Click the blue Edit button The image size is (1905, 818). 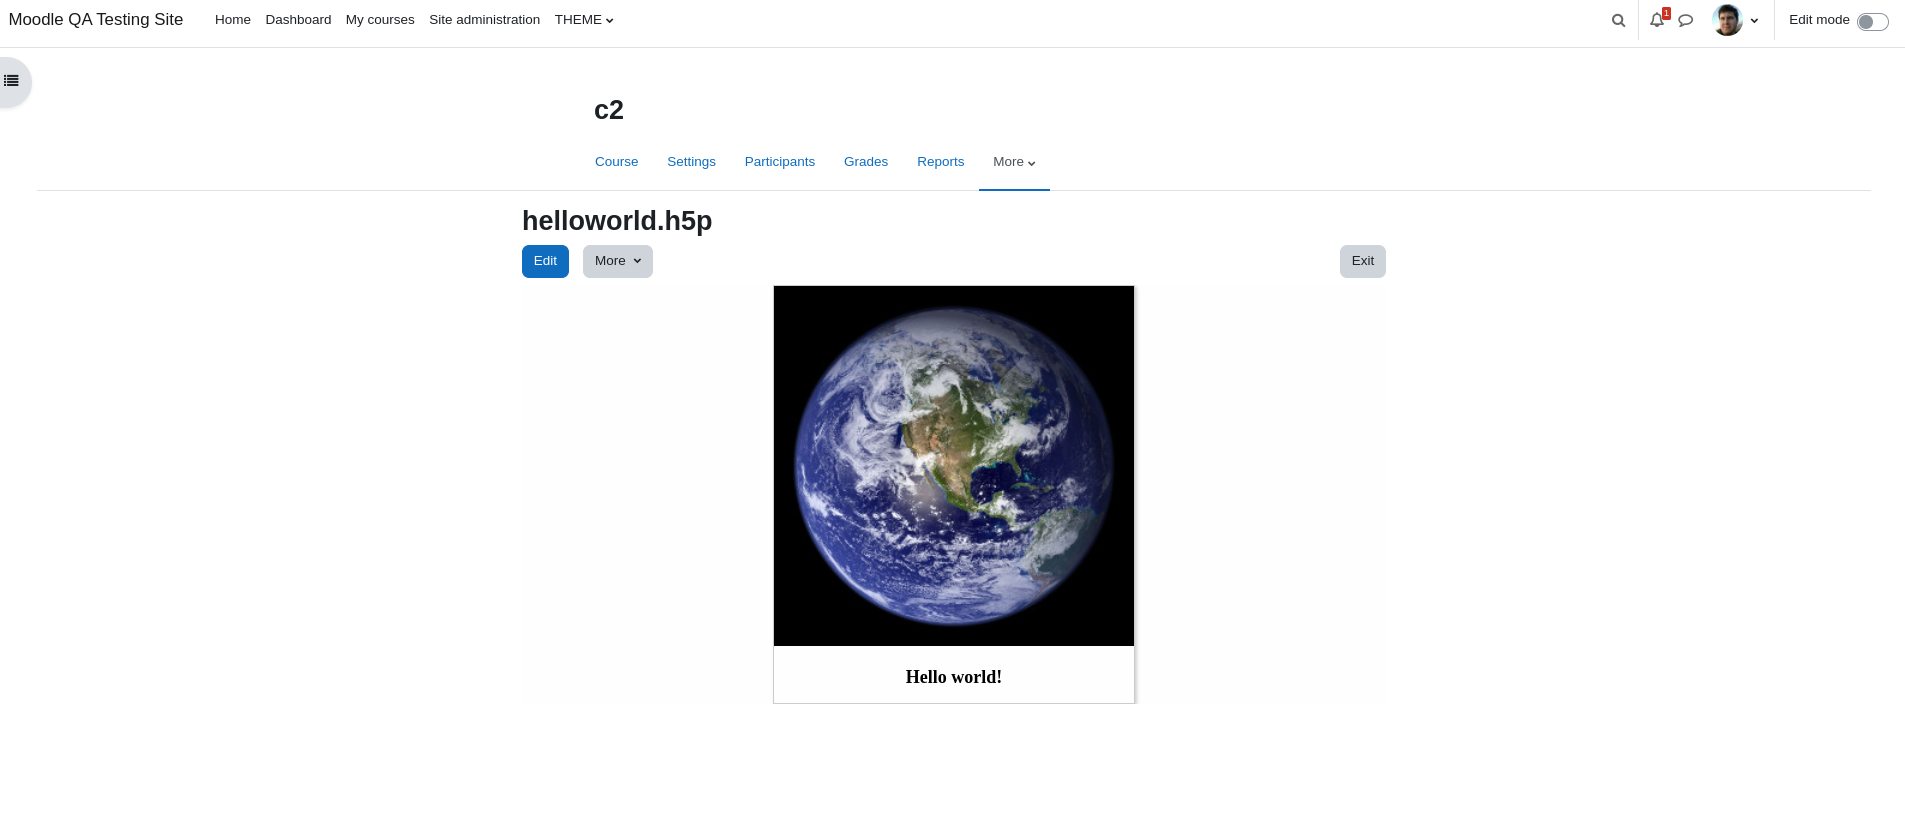[545, 261]
